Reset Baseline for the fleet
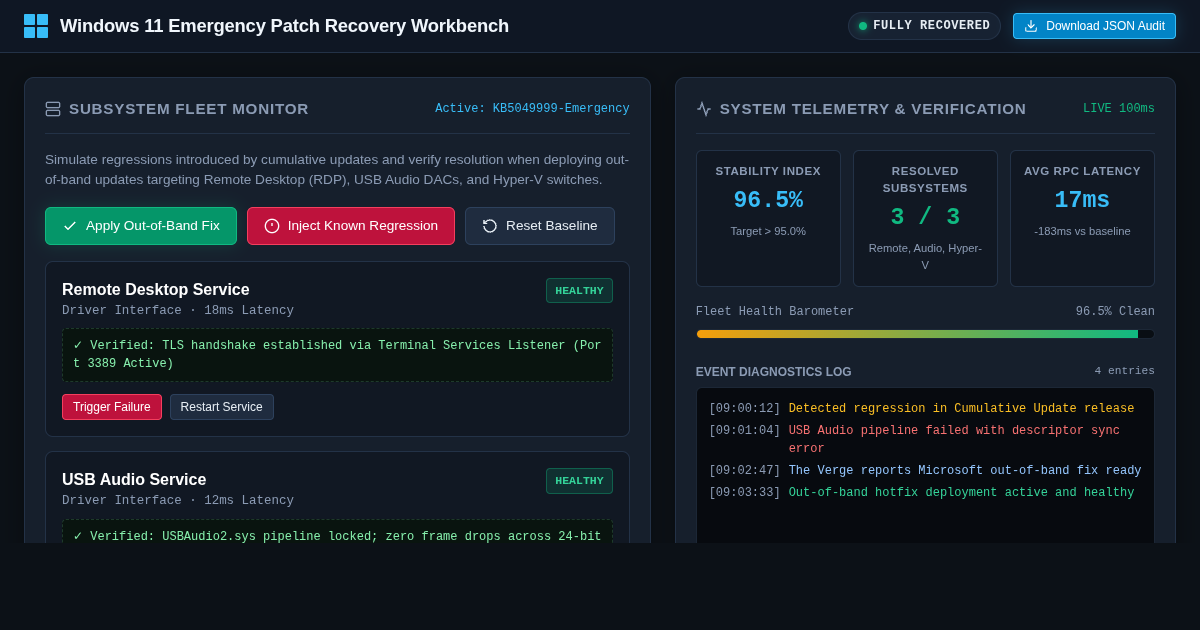1200x630 pixels. pos(540,226)
